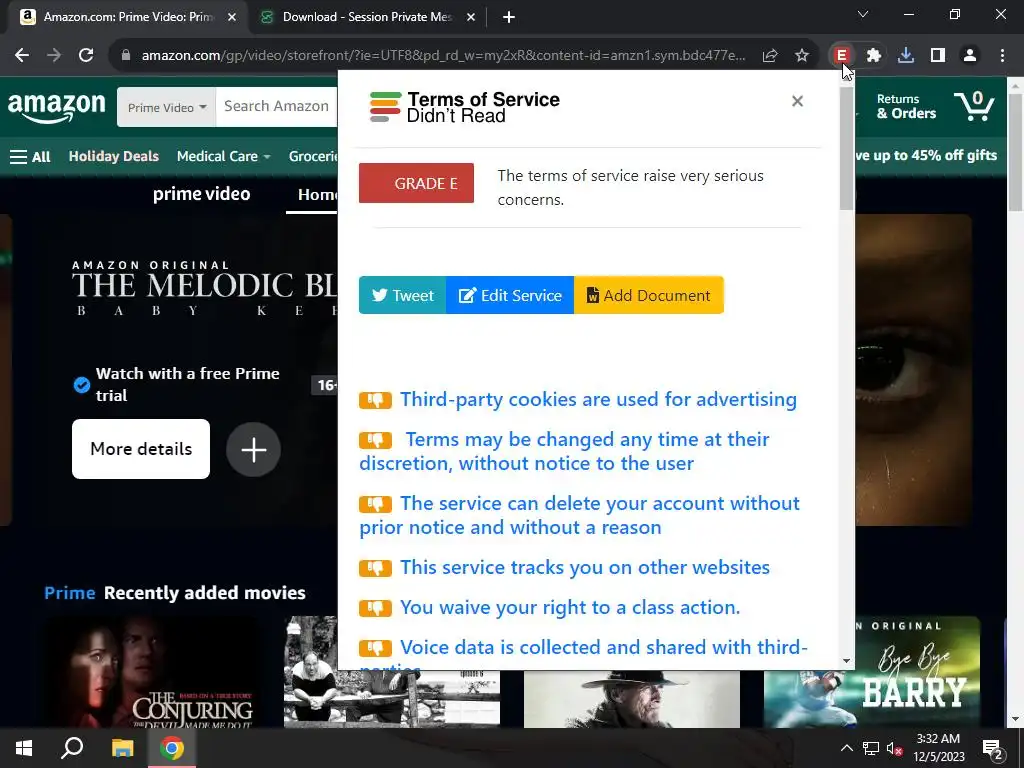Screen dimensions: 1024x768
Task: Open delete your account without notice point
Action: click(579, 515)
